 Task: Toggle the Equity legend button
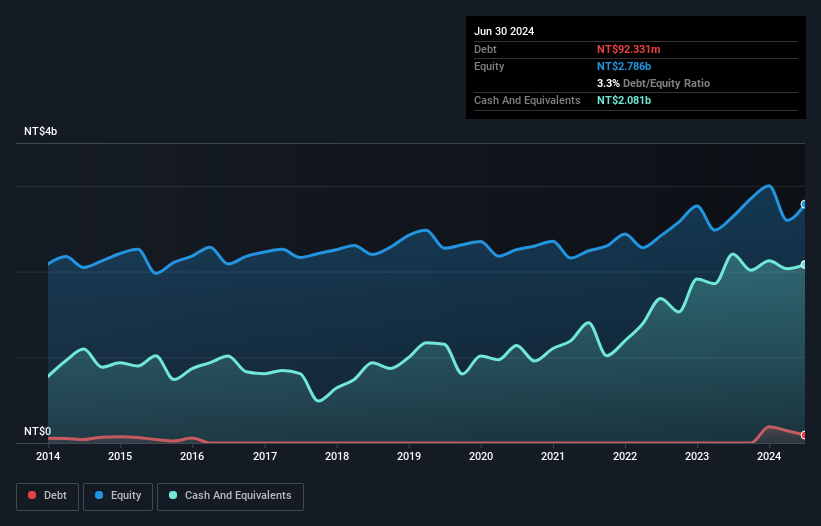click(118, 496)
